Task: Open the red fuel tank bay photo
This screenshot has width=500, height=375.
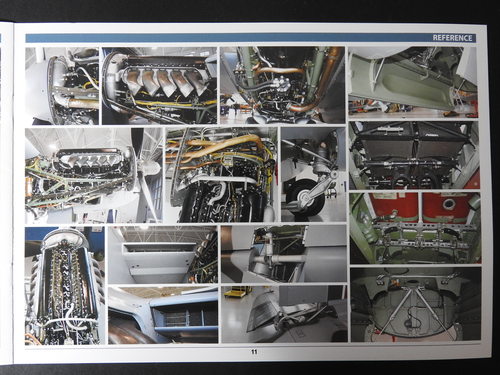Action: [415, 228]
